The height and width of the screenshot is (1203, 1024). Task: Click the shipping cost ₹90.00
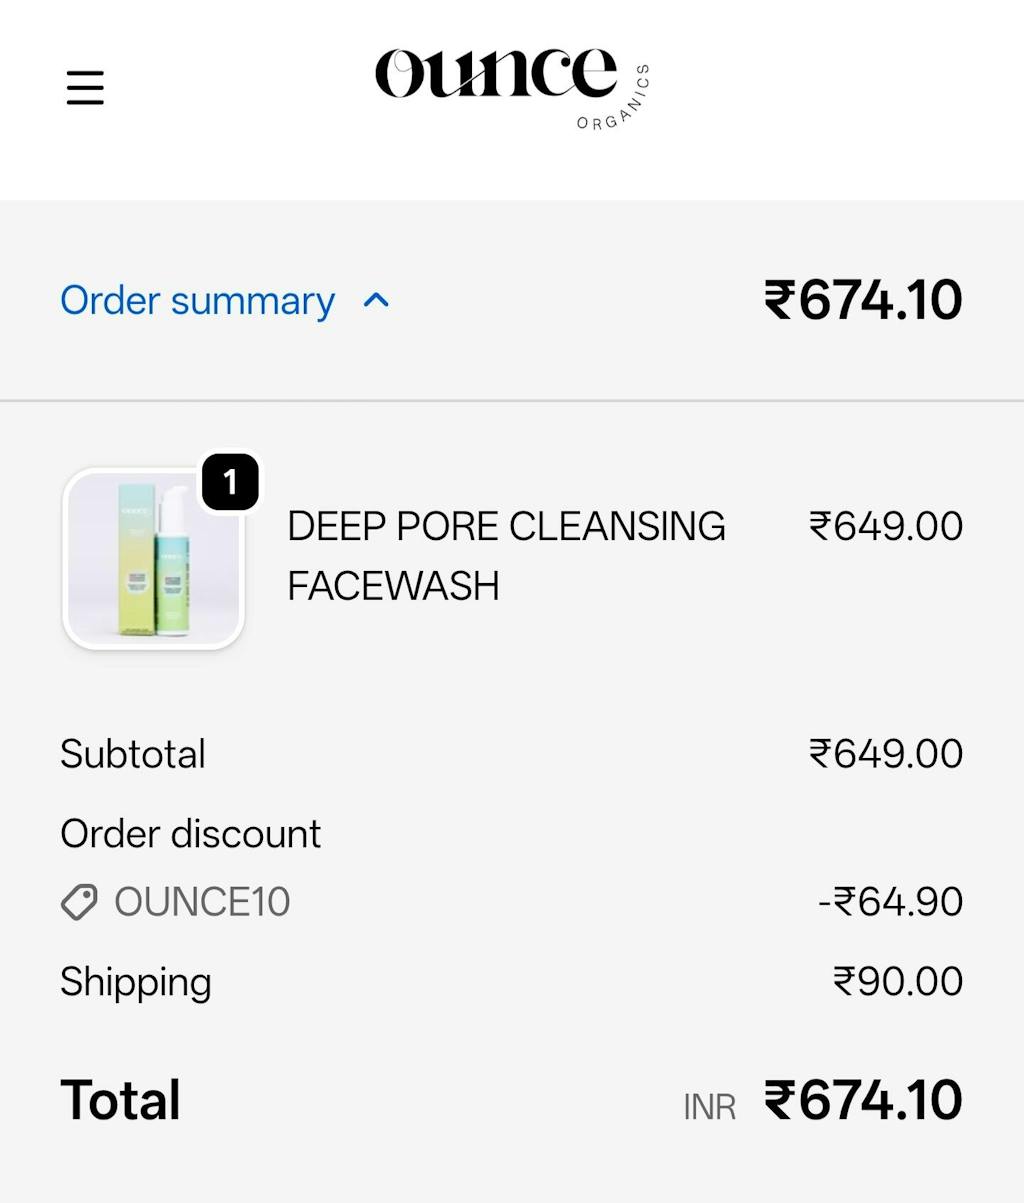pyautogui.click(x=897, y=982)
